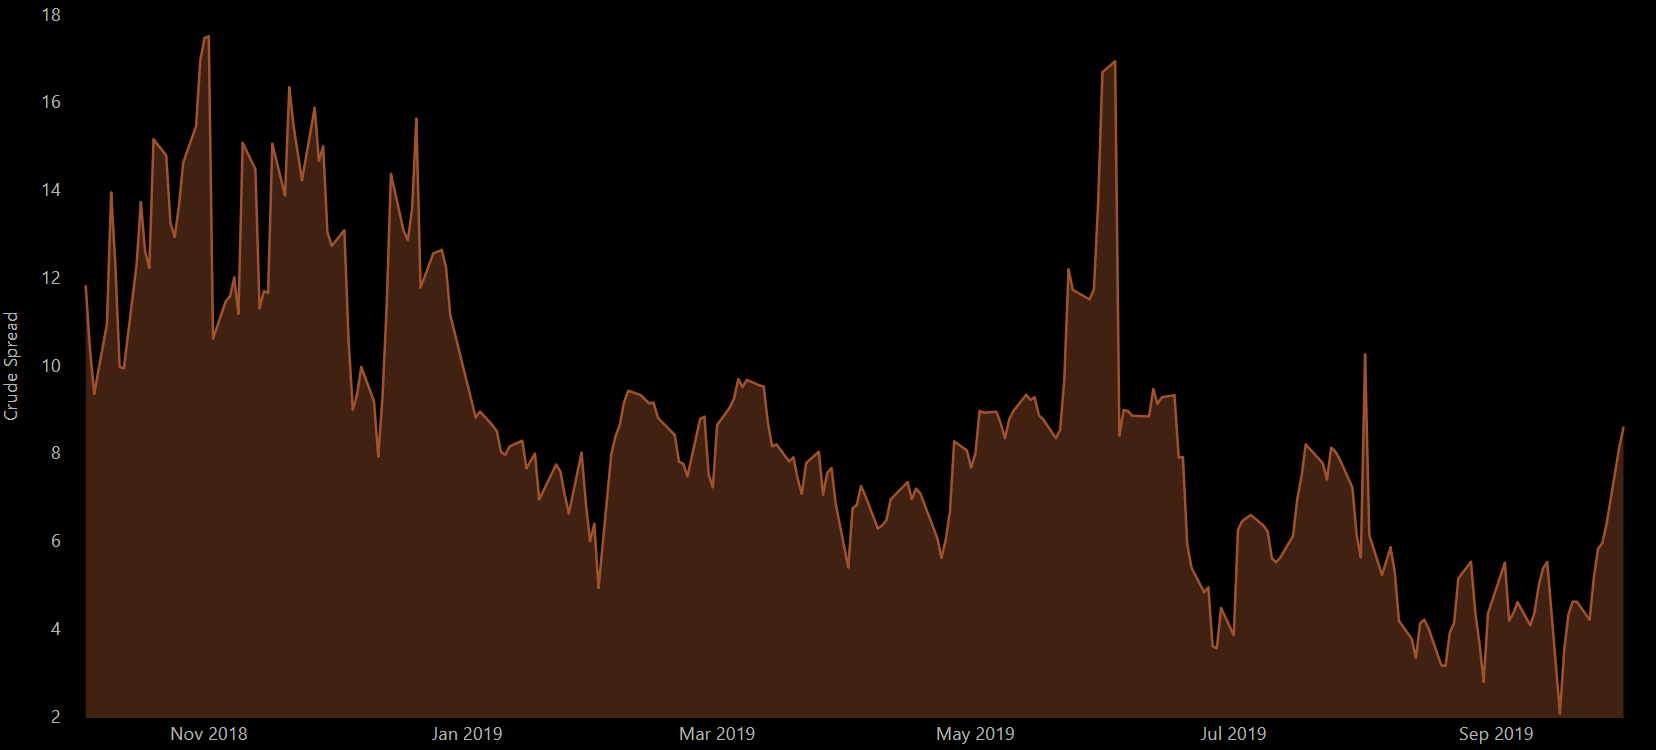1656x750 pixels.
Task: Click the "Sep 2019" x-axis label
Action: [1496, 734]
